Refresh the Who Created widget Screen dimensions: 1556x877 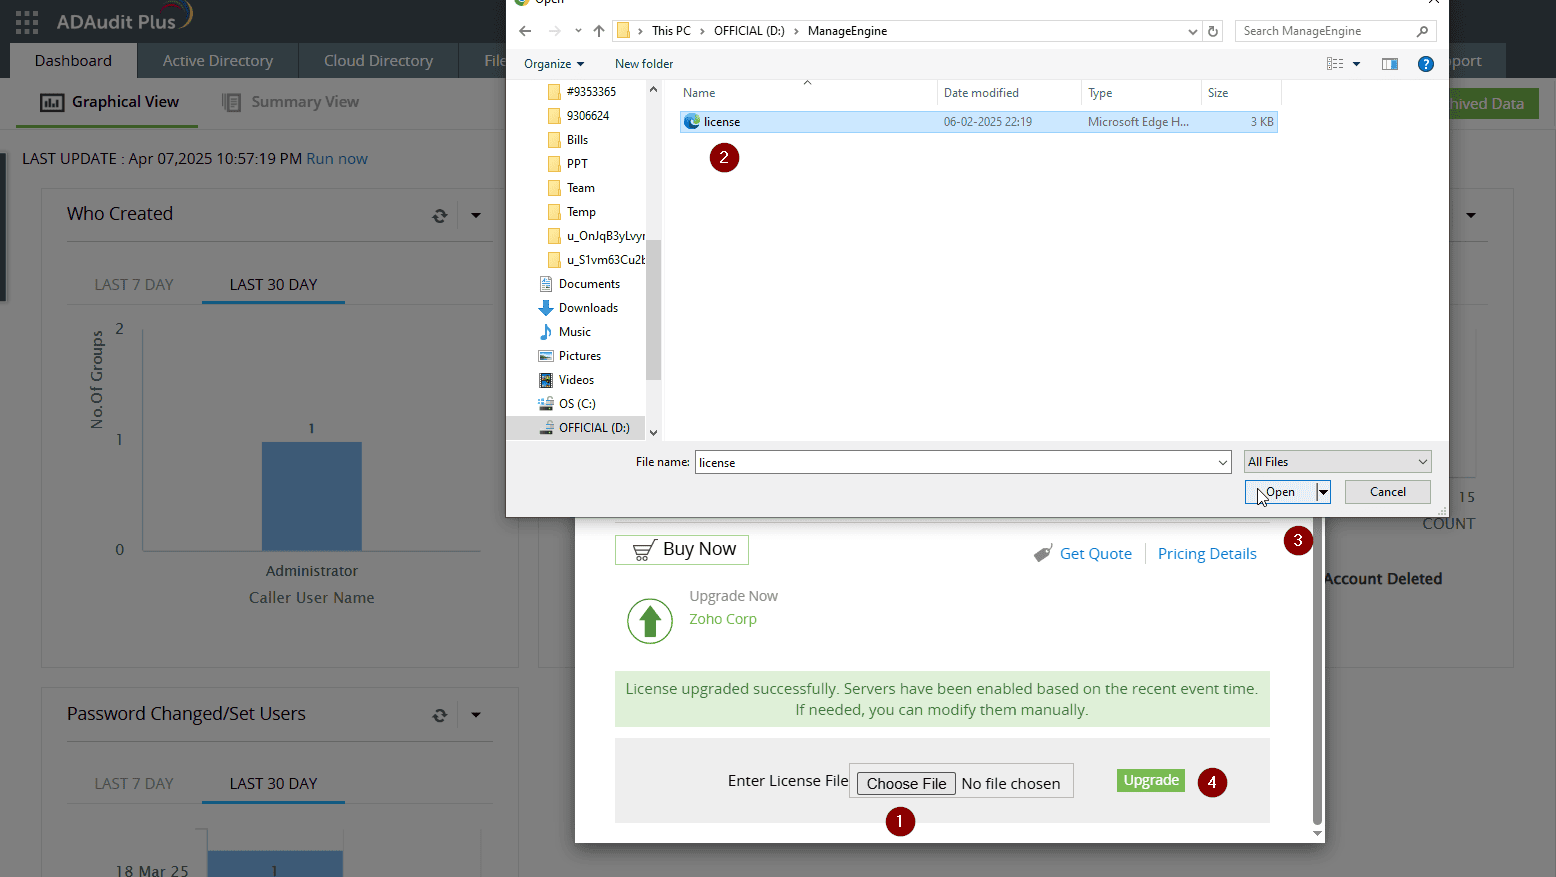click(x=439, y=215)
